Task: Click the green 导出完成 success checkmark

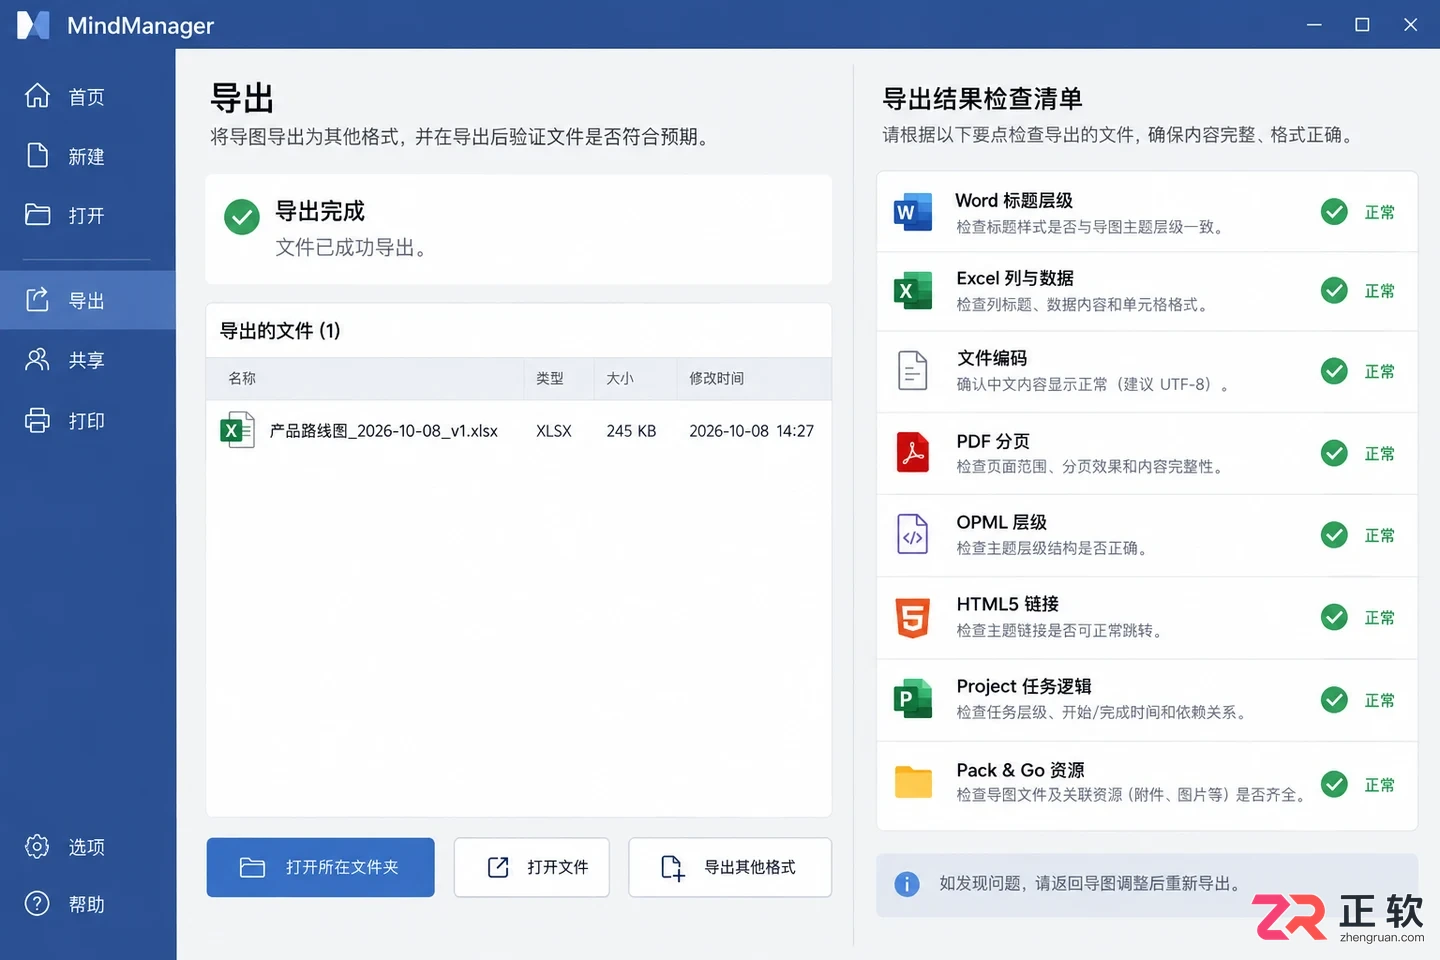Action: [x=241, y=217]
